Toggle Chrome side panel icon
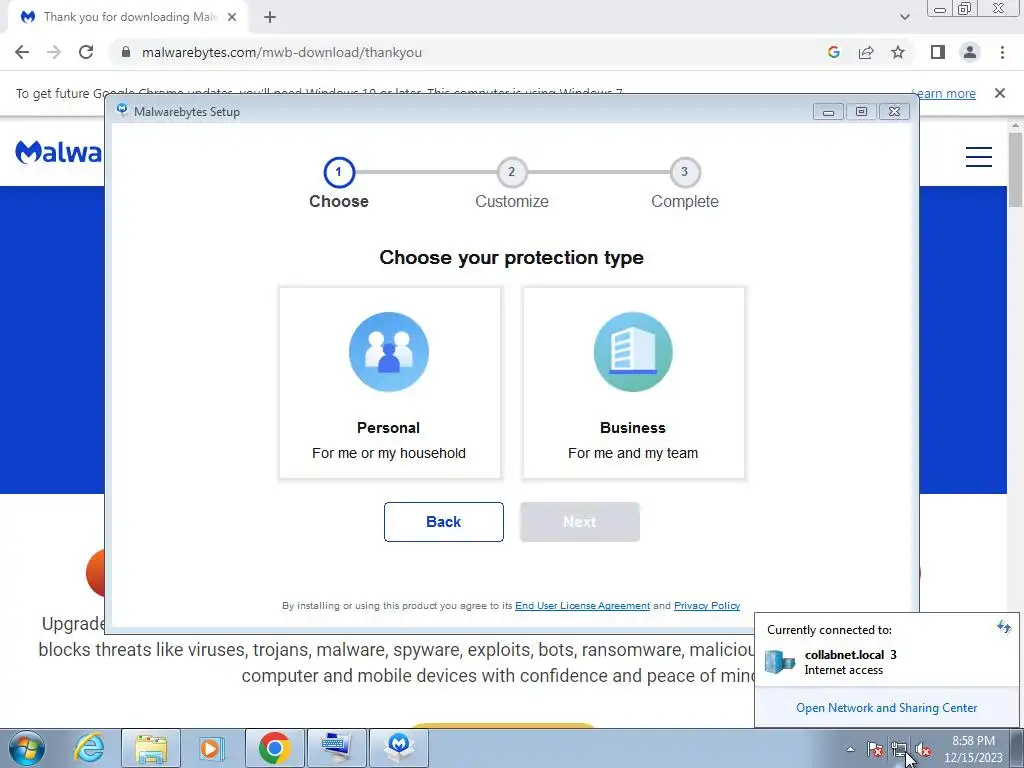 938,52
